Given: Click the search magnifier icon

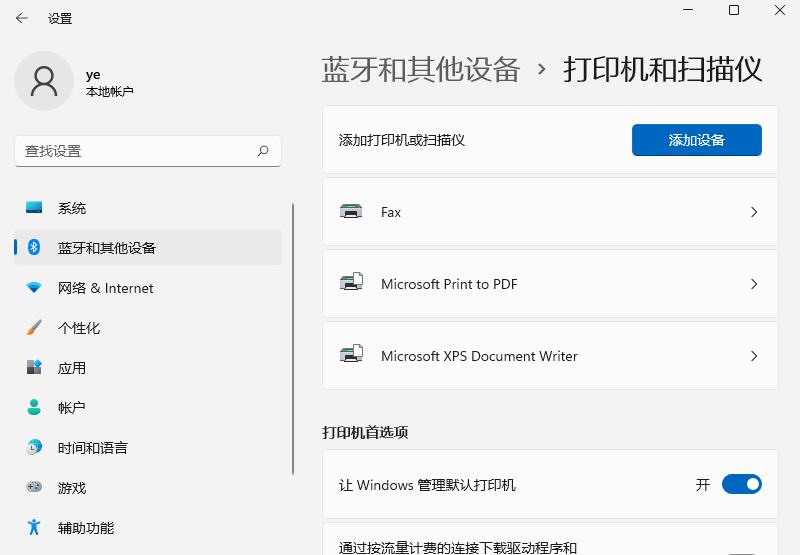Looking at the screenshot, I should (x=263, y=151).
